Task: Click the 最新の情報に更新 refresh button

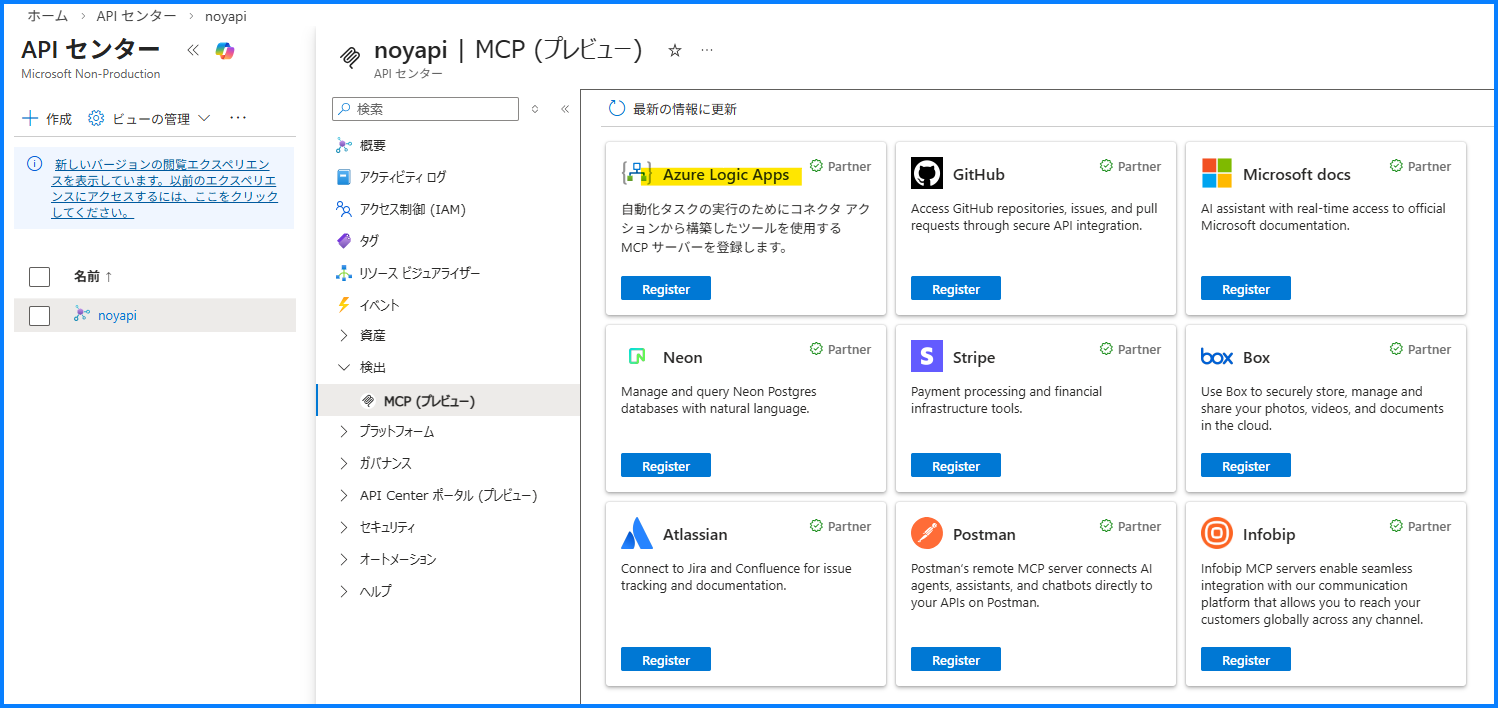Action: [673, 109]
